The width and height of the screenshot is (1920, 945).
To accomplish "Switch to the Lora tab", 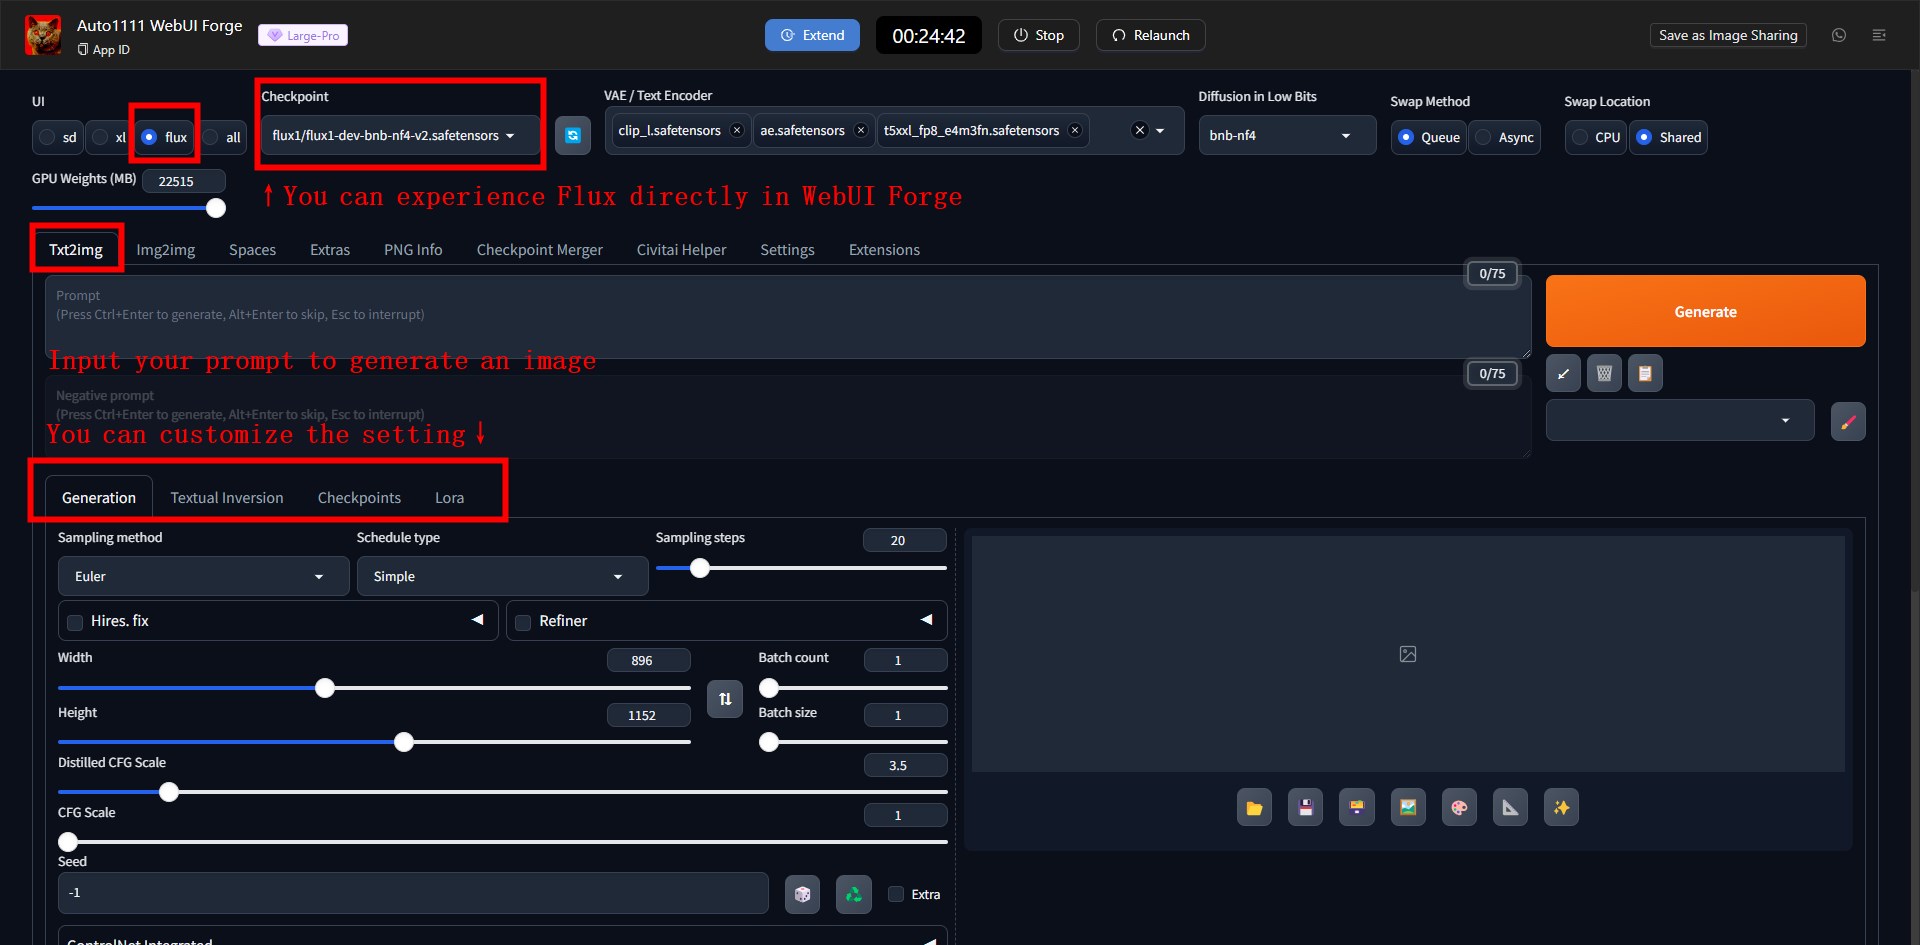I will click(x=449, y=497).
